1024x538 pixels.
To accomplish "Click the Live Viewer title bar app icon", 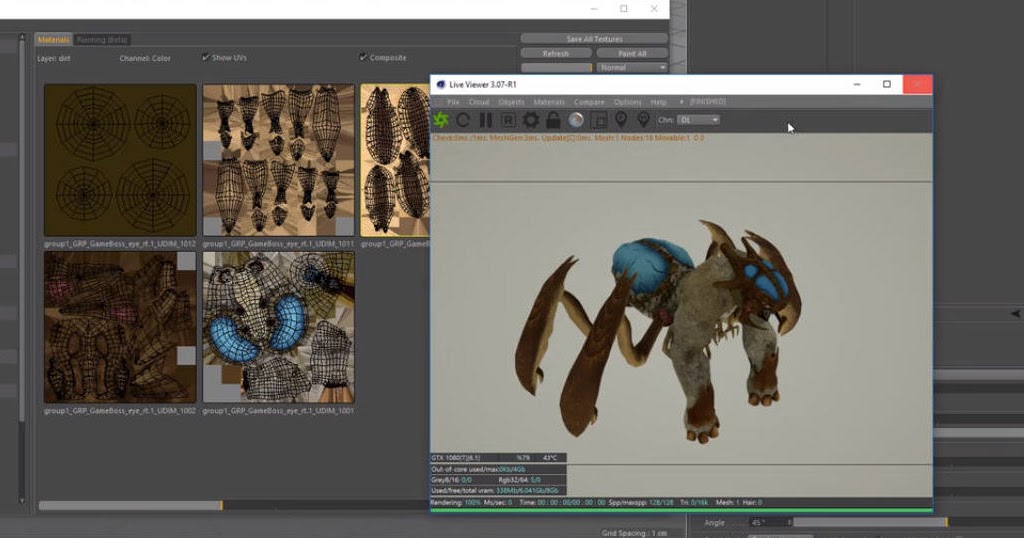I will pyautogui.click(x=440, y=85).
